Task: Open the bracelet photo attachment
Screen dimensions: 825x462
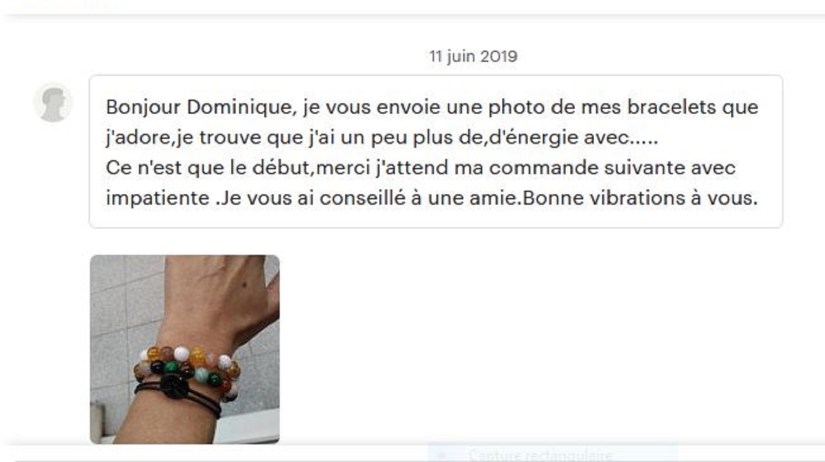Action: (185, 349)
